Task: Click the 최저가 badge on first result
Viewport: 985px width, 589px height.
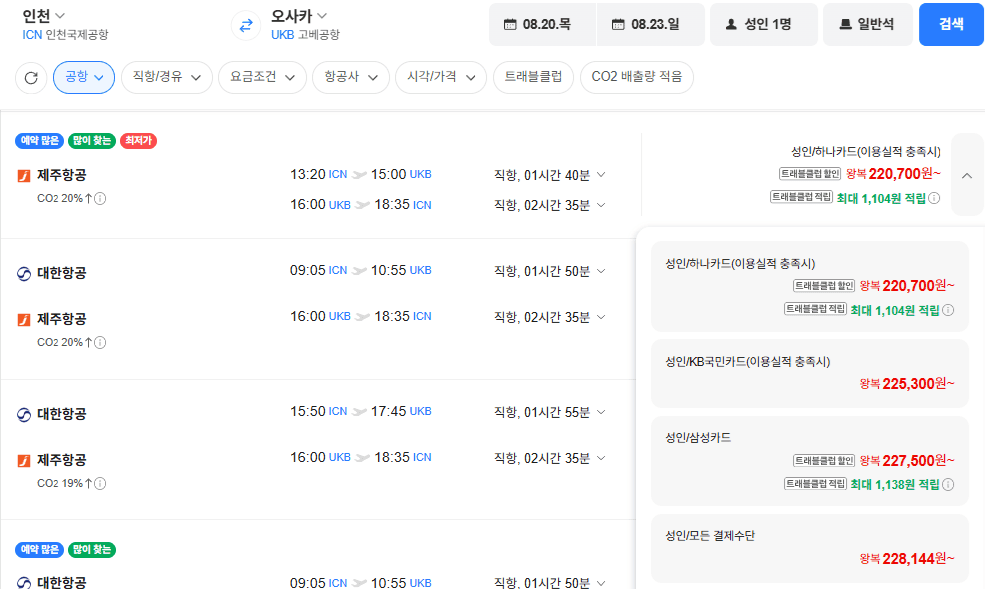Action: 138,141
